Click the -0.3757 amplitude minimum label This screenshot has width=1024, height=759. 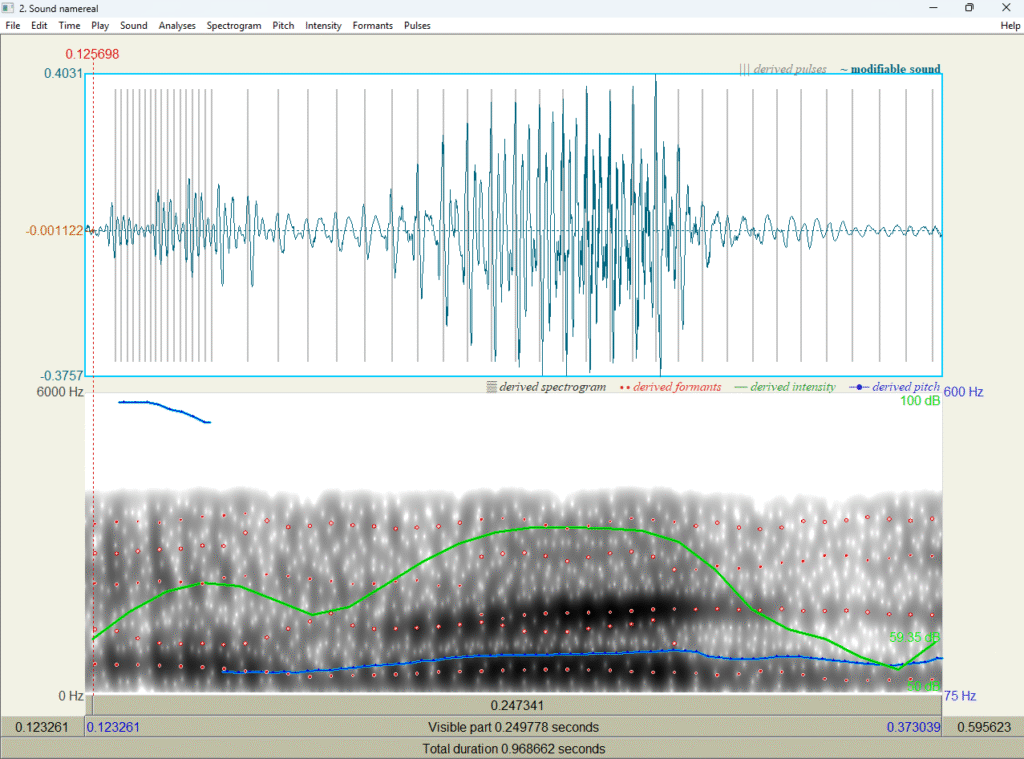coord(62,376)
